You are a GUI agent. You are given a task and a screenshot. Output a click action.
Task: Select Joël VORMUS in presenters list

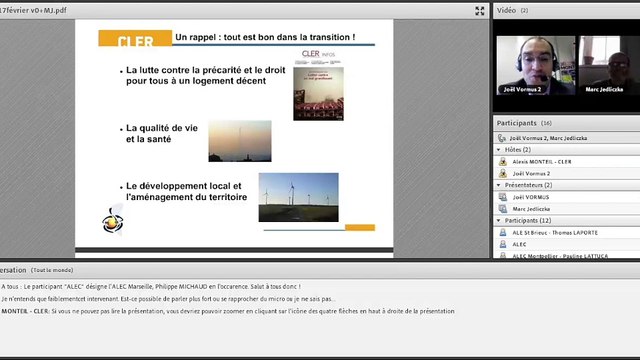click(x=531, y=198)
